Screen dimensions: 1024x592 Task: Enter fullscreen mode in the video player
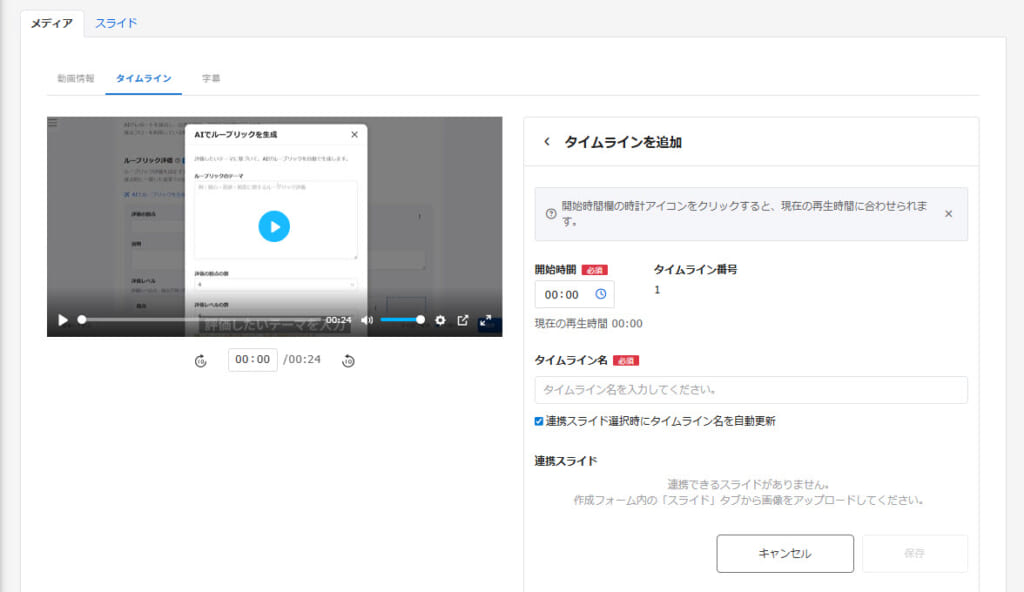(486, 320)
